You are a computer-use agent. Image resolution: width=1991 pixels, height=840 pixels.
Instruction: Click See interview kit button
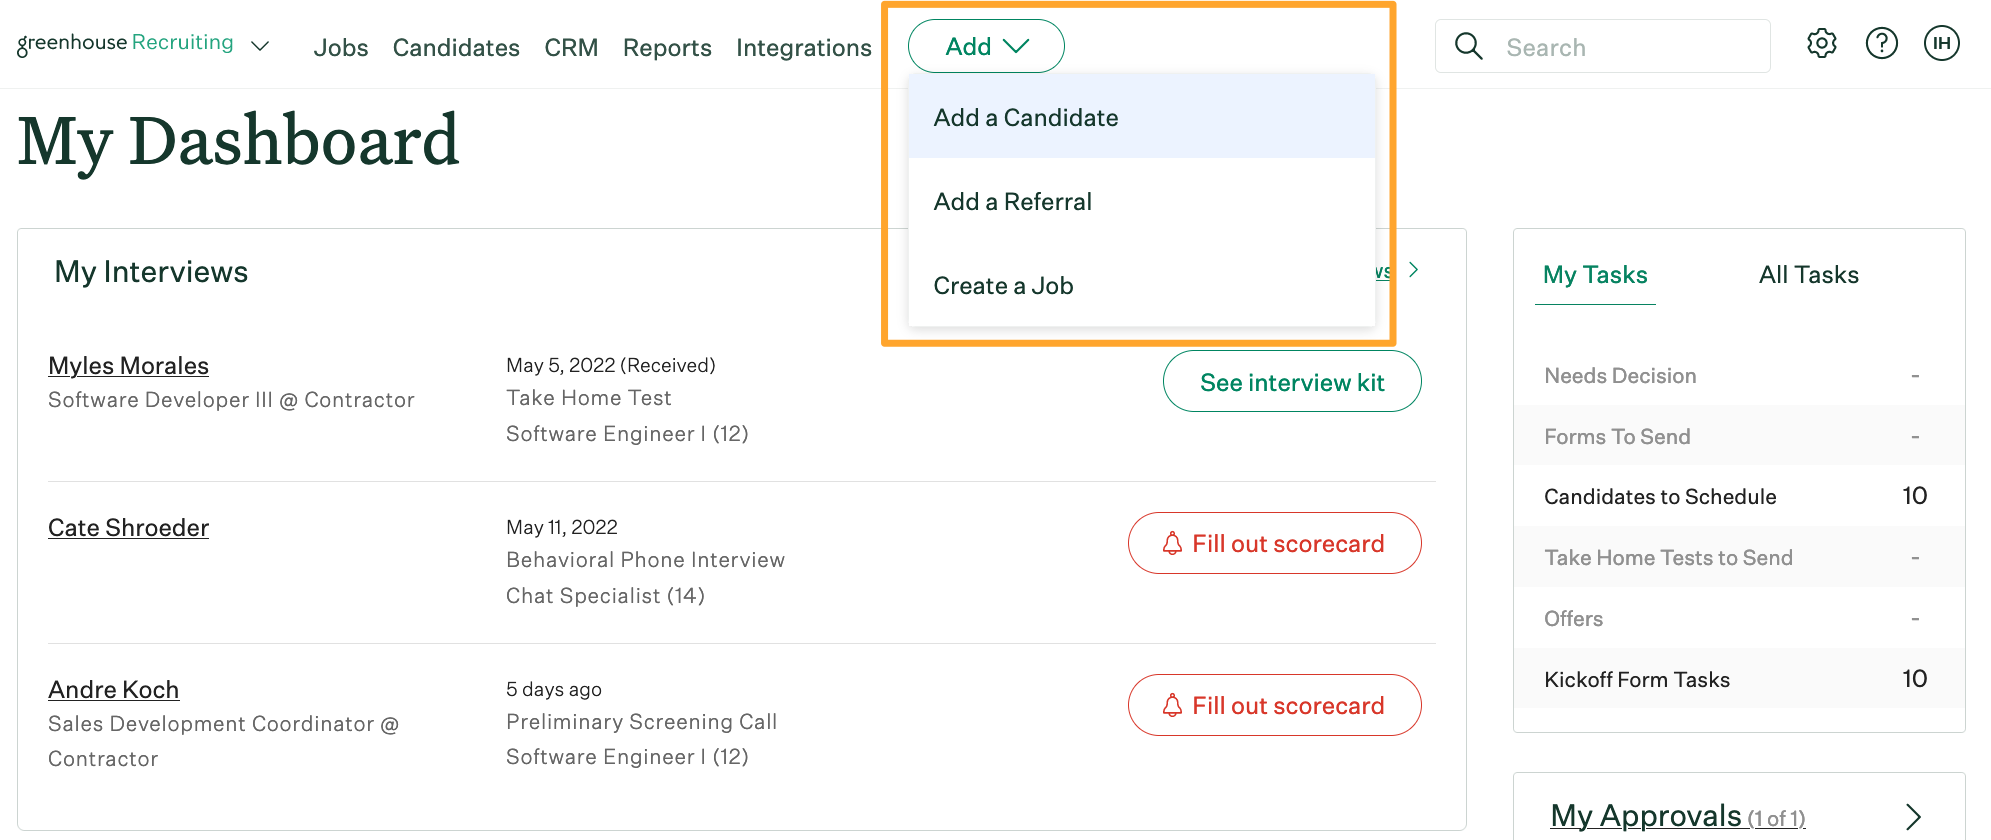click(1291, 382)
